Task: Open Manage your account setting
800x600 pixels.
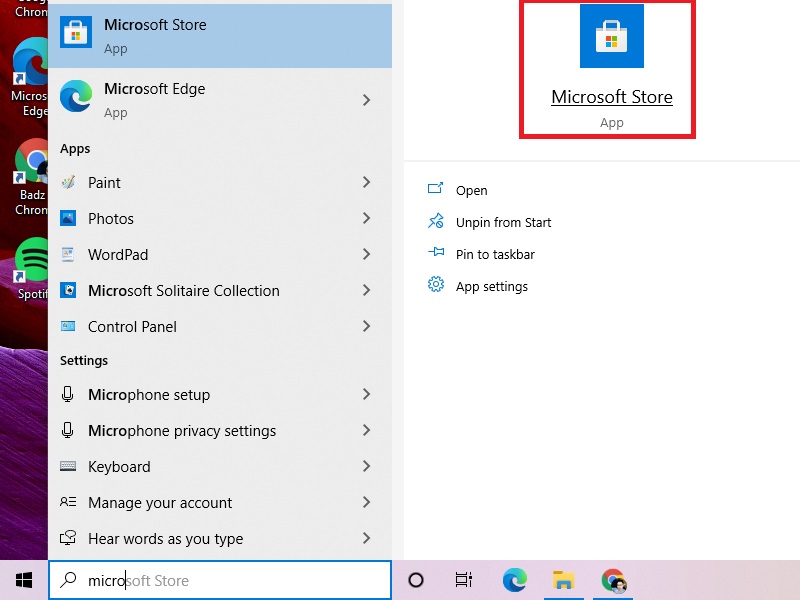Action: (220, 503)
